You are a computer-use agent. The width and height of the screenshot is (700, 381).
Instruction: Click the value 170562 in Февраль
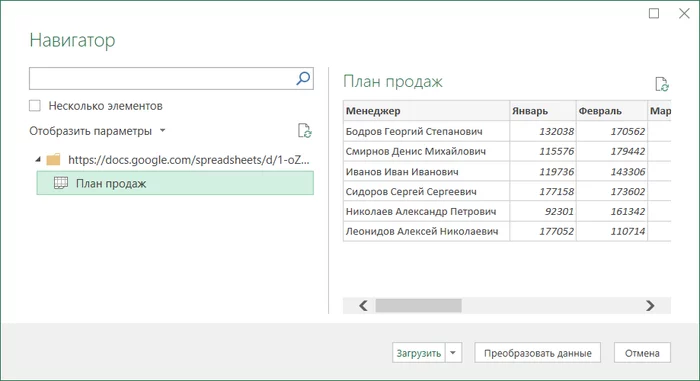tap(628, 131)
